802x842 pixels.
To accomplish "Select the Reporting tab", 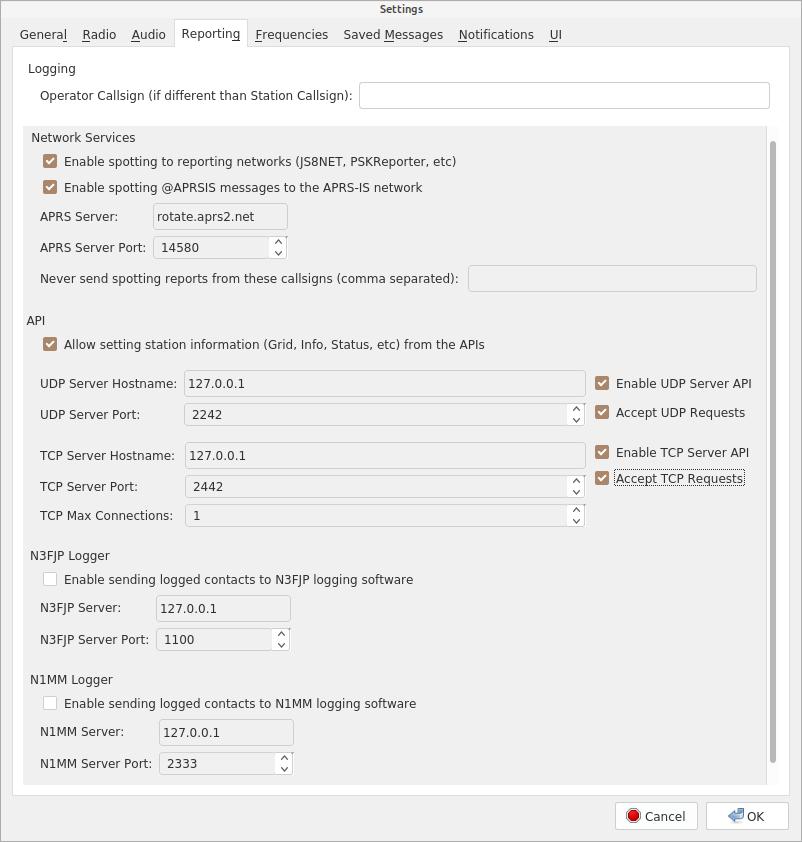I will click(x=210, y=33).
